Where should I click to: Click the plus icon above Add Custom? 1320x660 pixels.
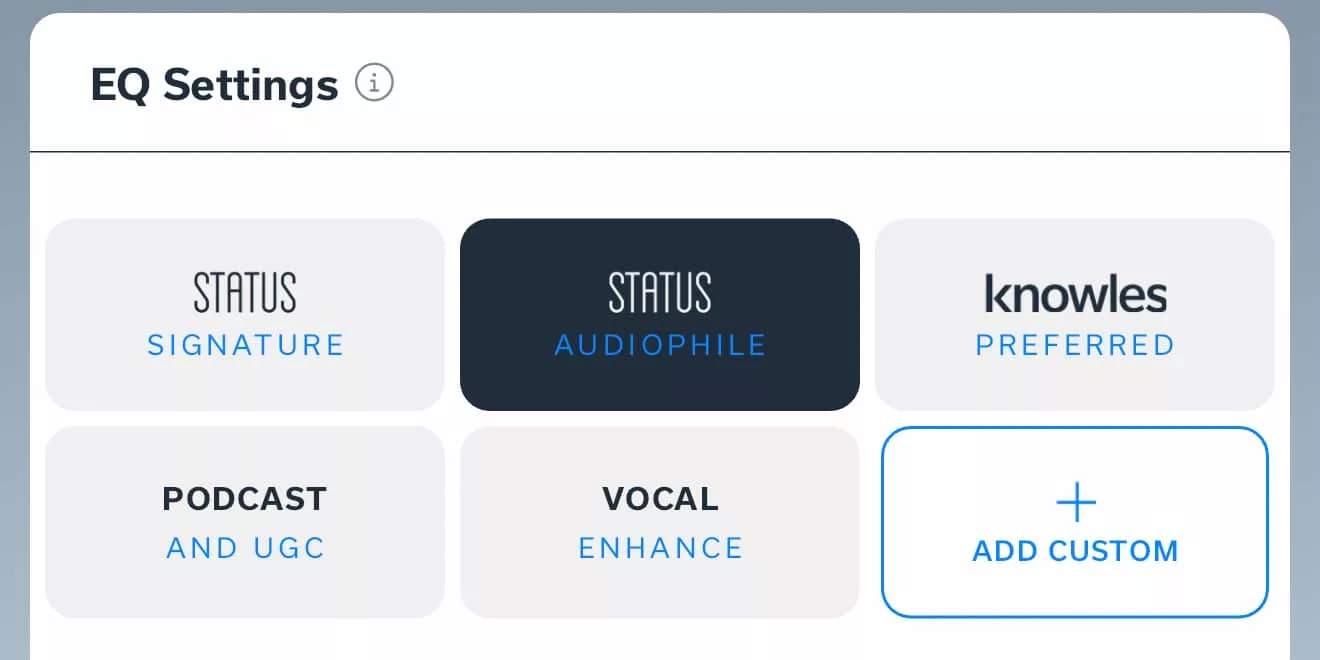[1076, 502]
